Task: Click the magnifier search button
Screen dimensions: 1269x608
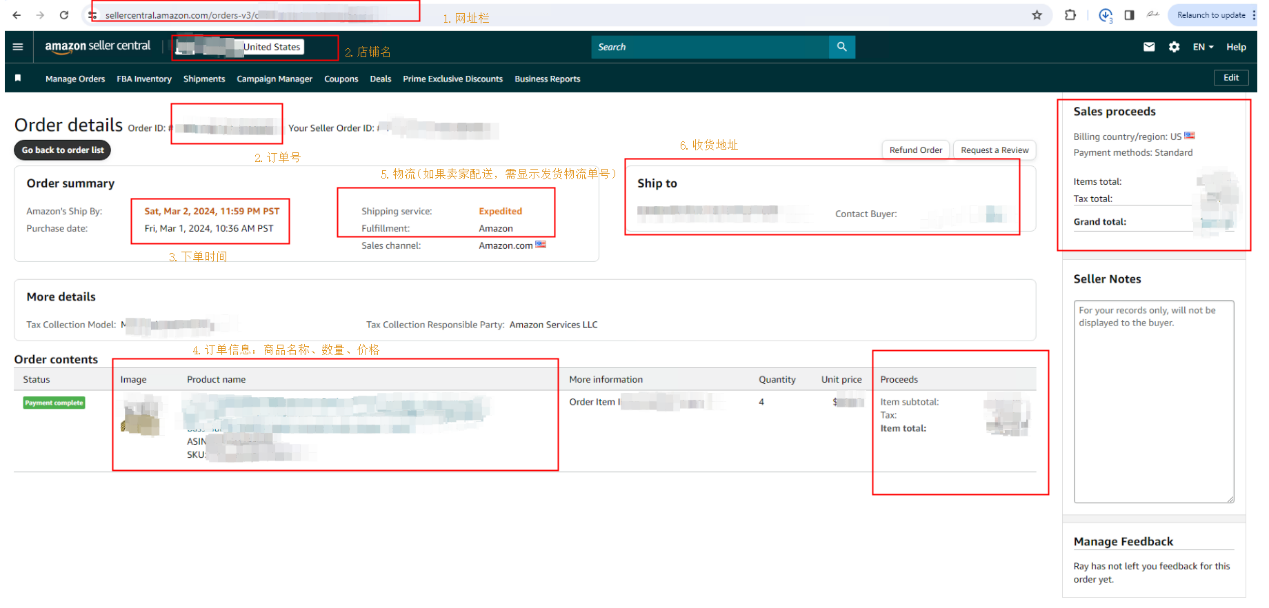Action: tap(842, 47)
